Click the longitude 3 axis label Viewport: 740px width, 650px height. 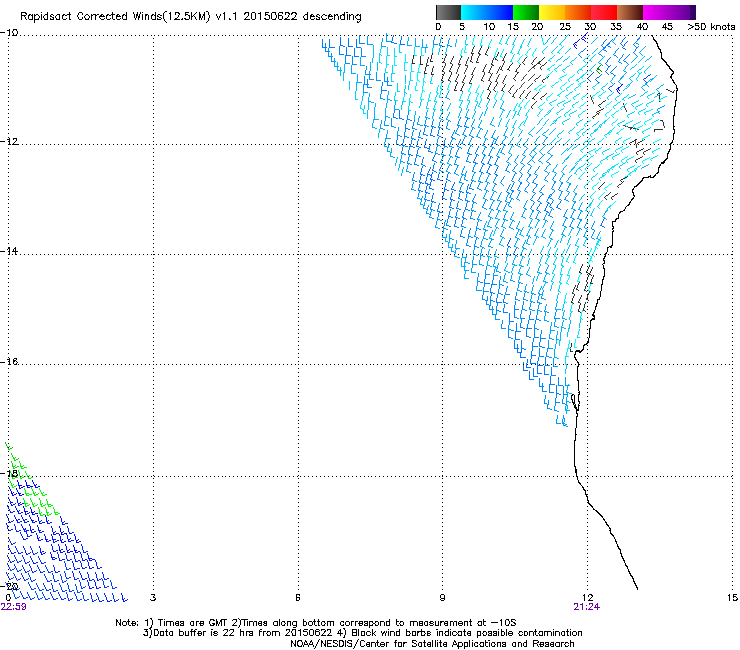coord(153,598)
